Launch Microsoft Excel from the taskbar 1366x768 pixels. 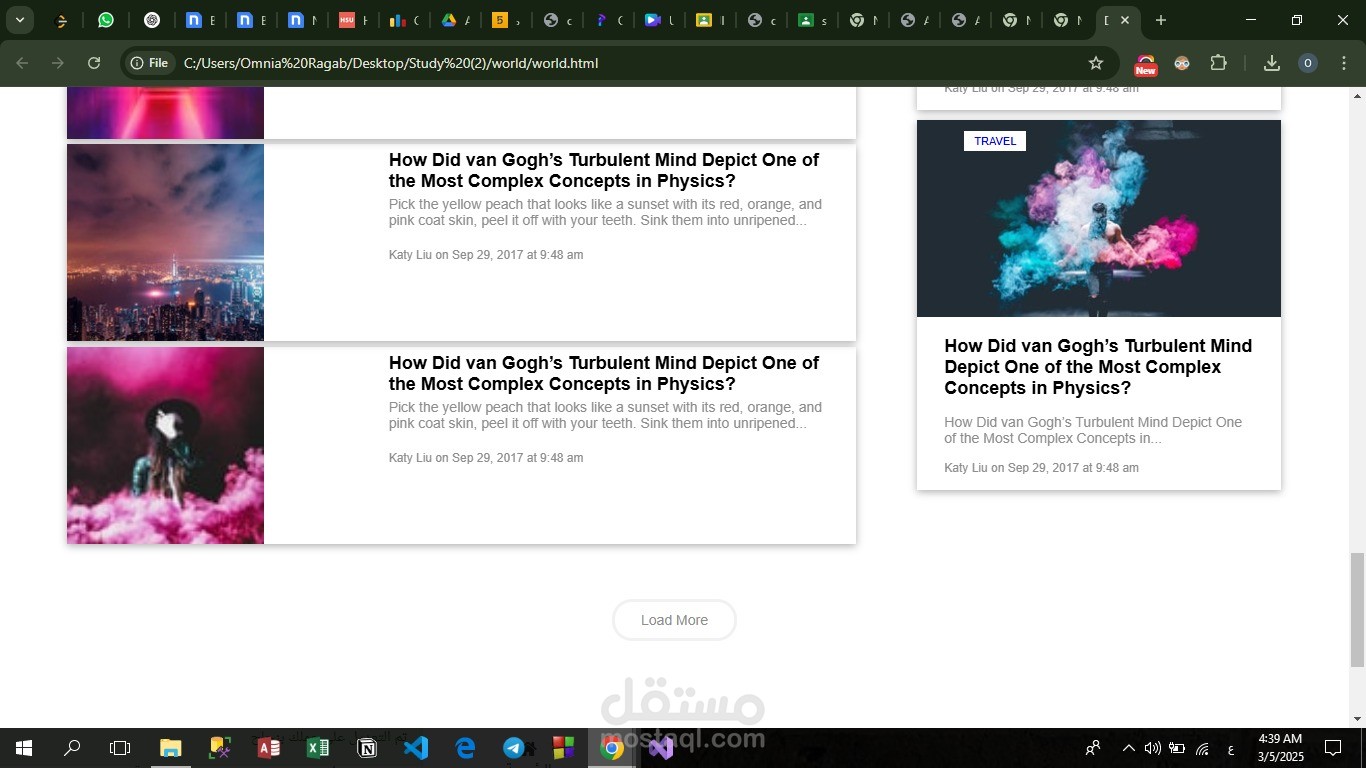coord(317,748)
